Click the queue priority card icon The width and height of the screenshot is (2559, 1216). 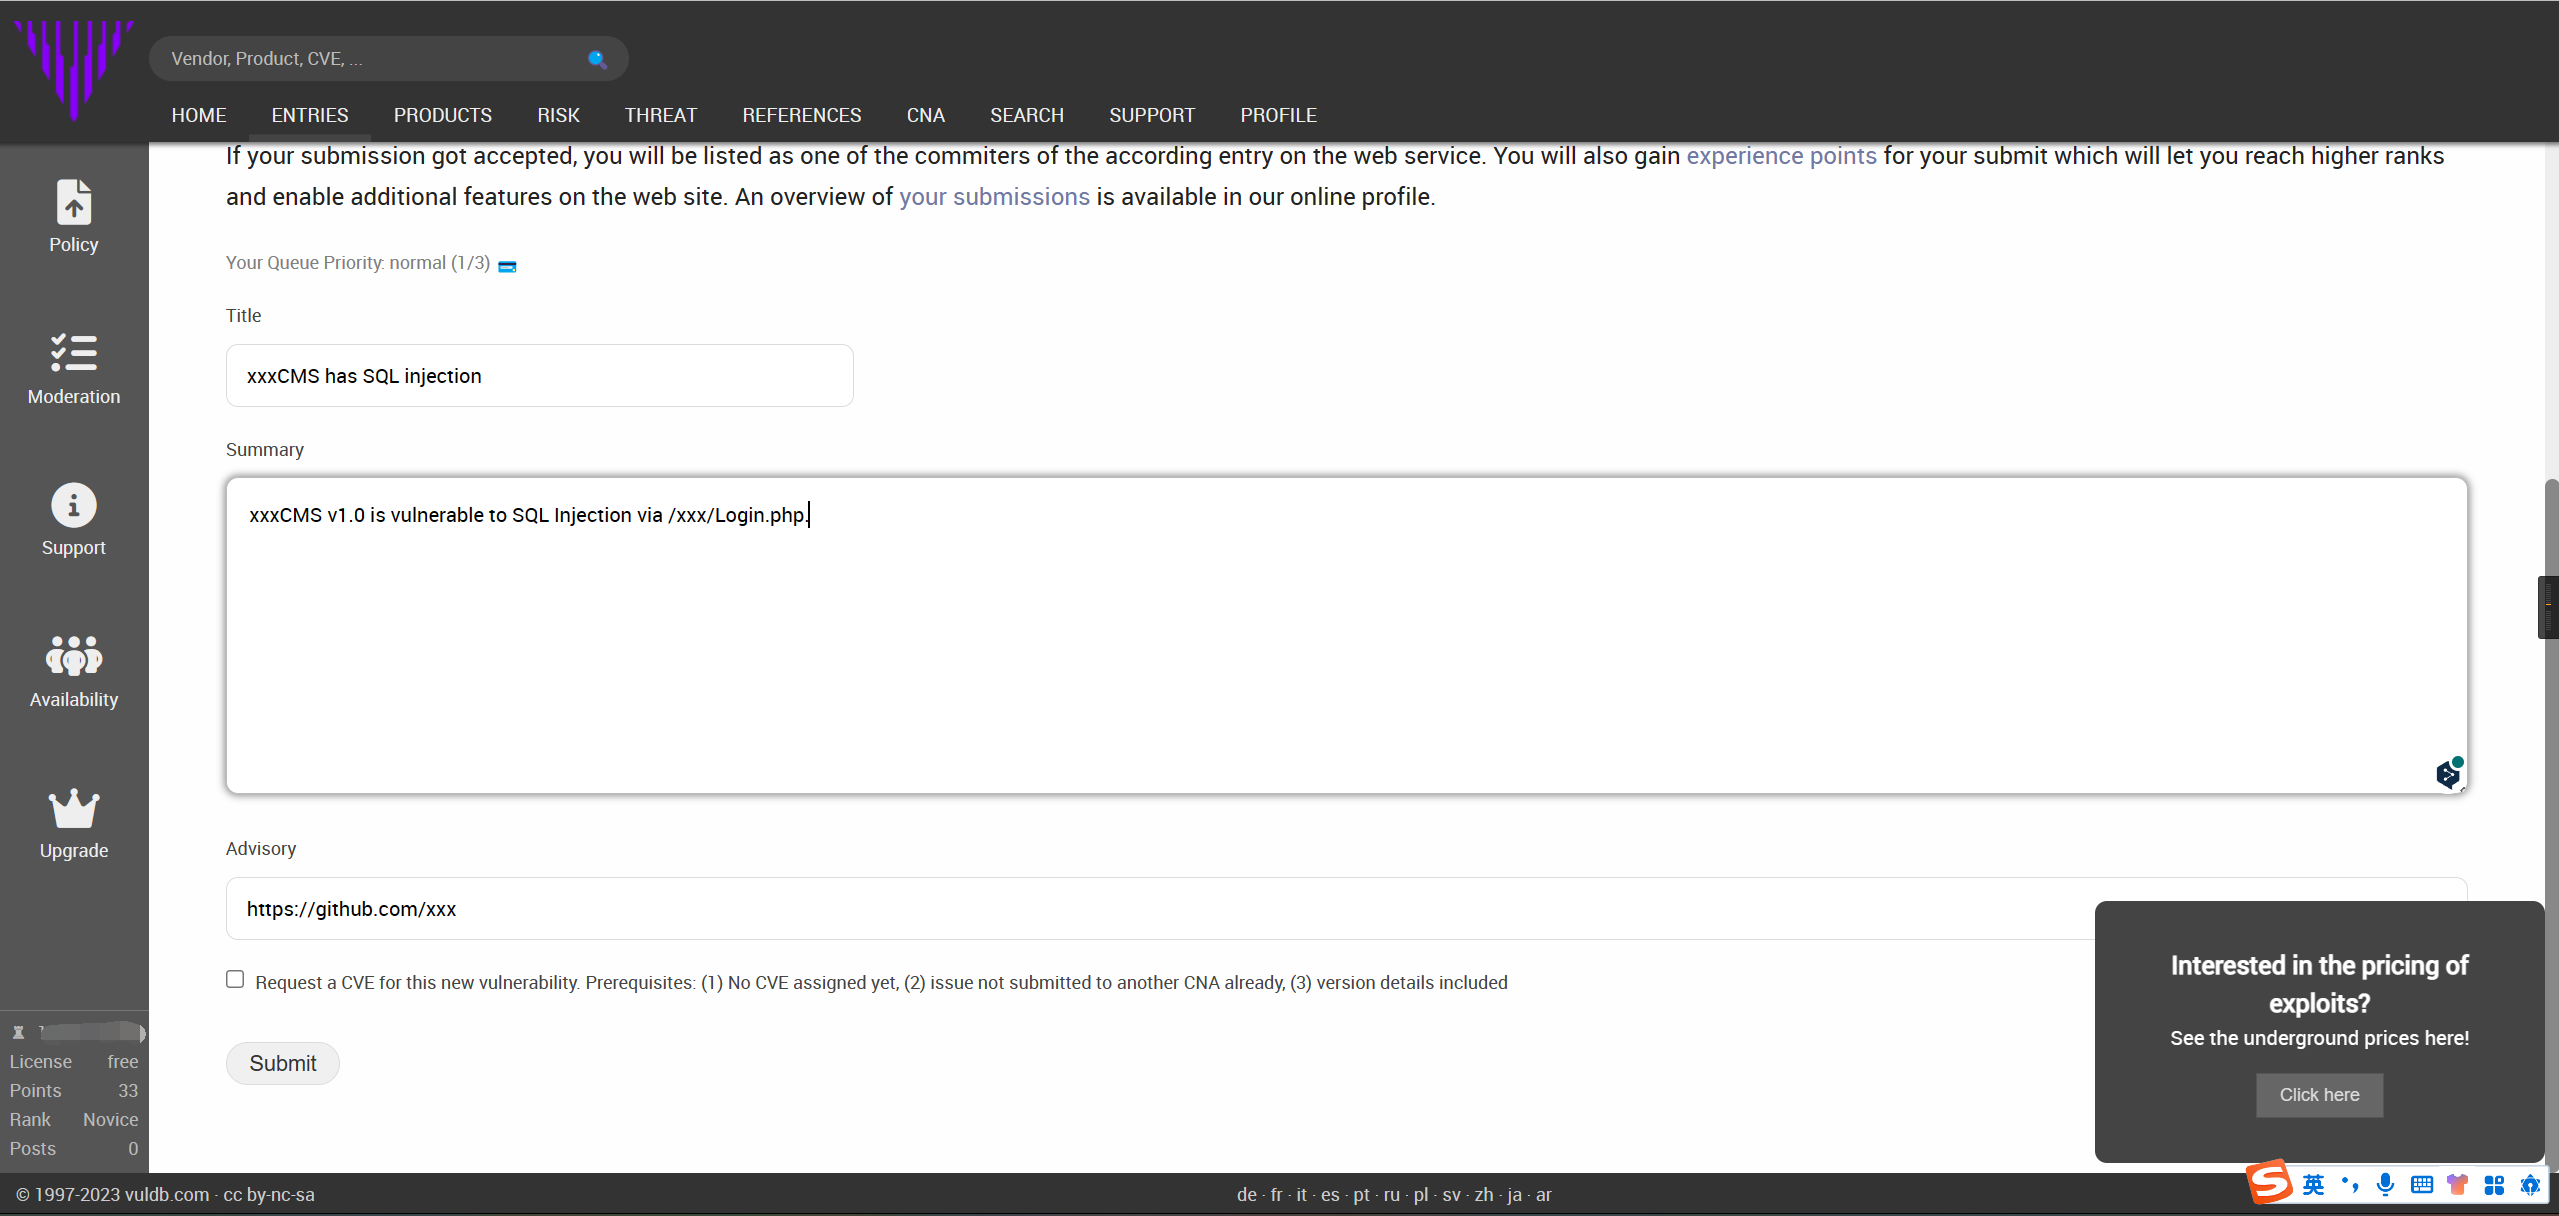pos(507,266)
